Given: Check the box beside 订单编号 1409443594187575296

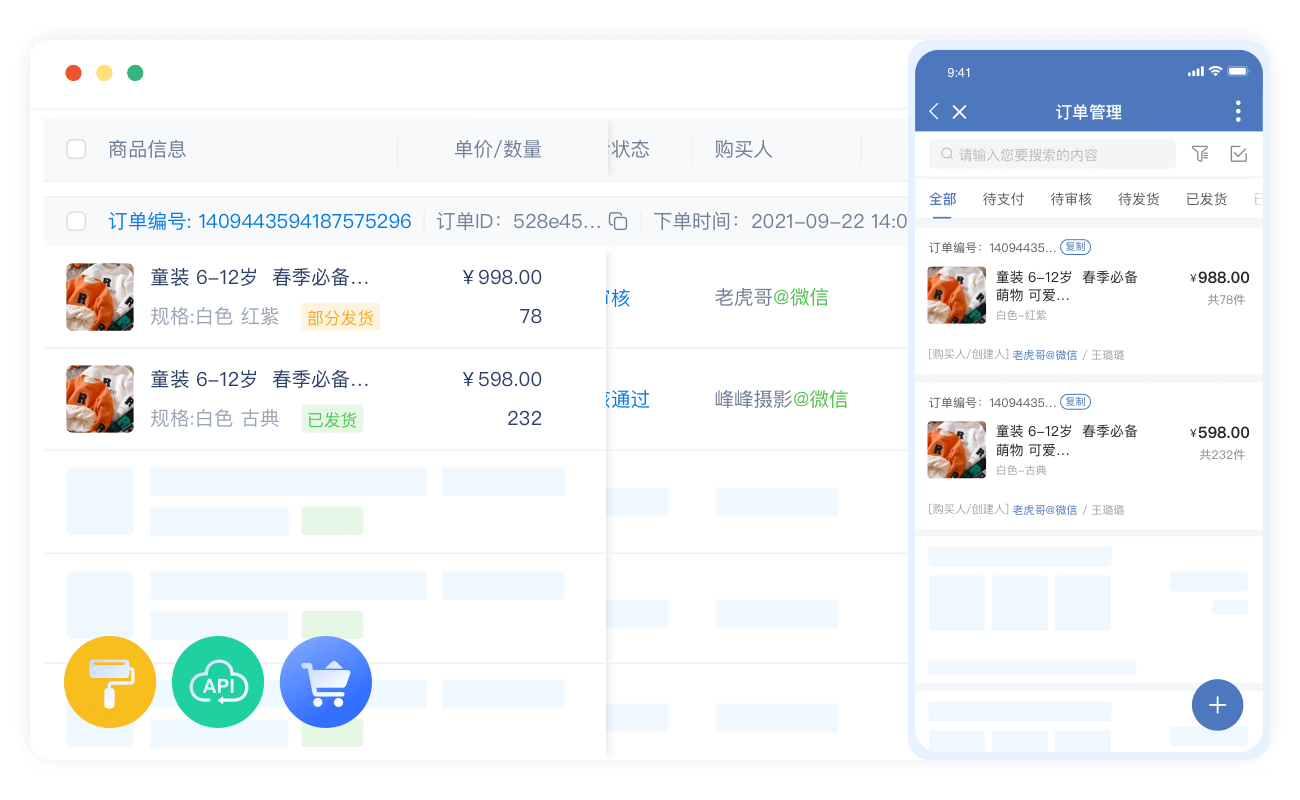Looking at the screenshot, I should point(76,221).
